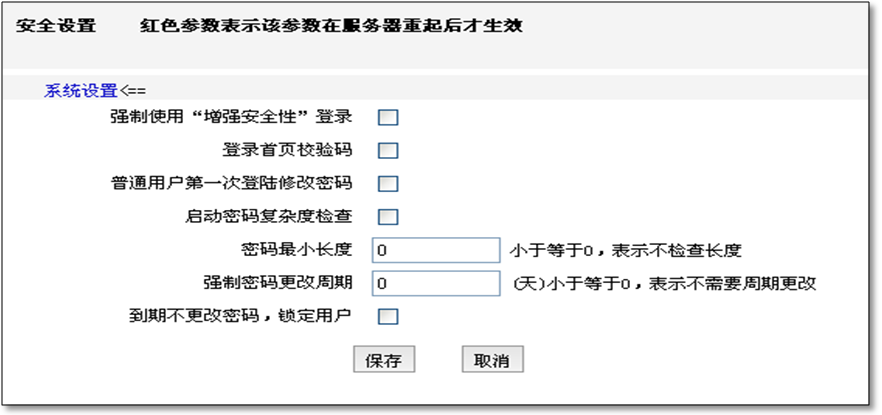Viewport: 882px width, 415px height.
Task: Click the 密码最小长度 label text
Action: [x=297, y=250]
